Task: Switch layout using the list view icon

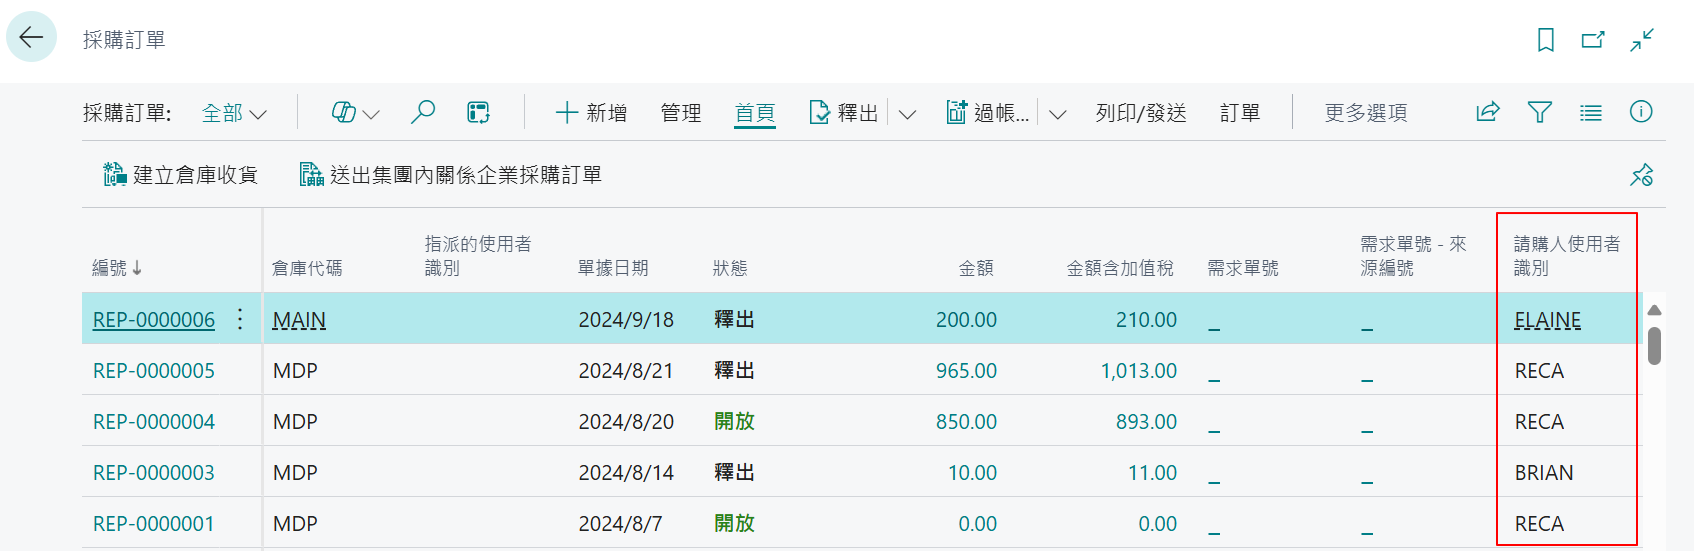Action: coord(1591,113)
